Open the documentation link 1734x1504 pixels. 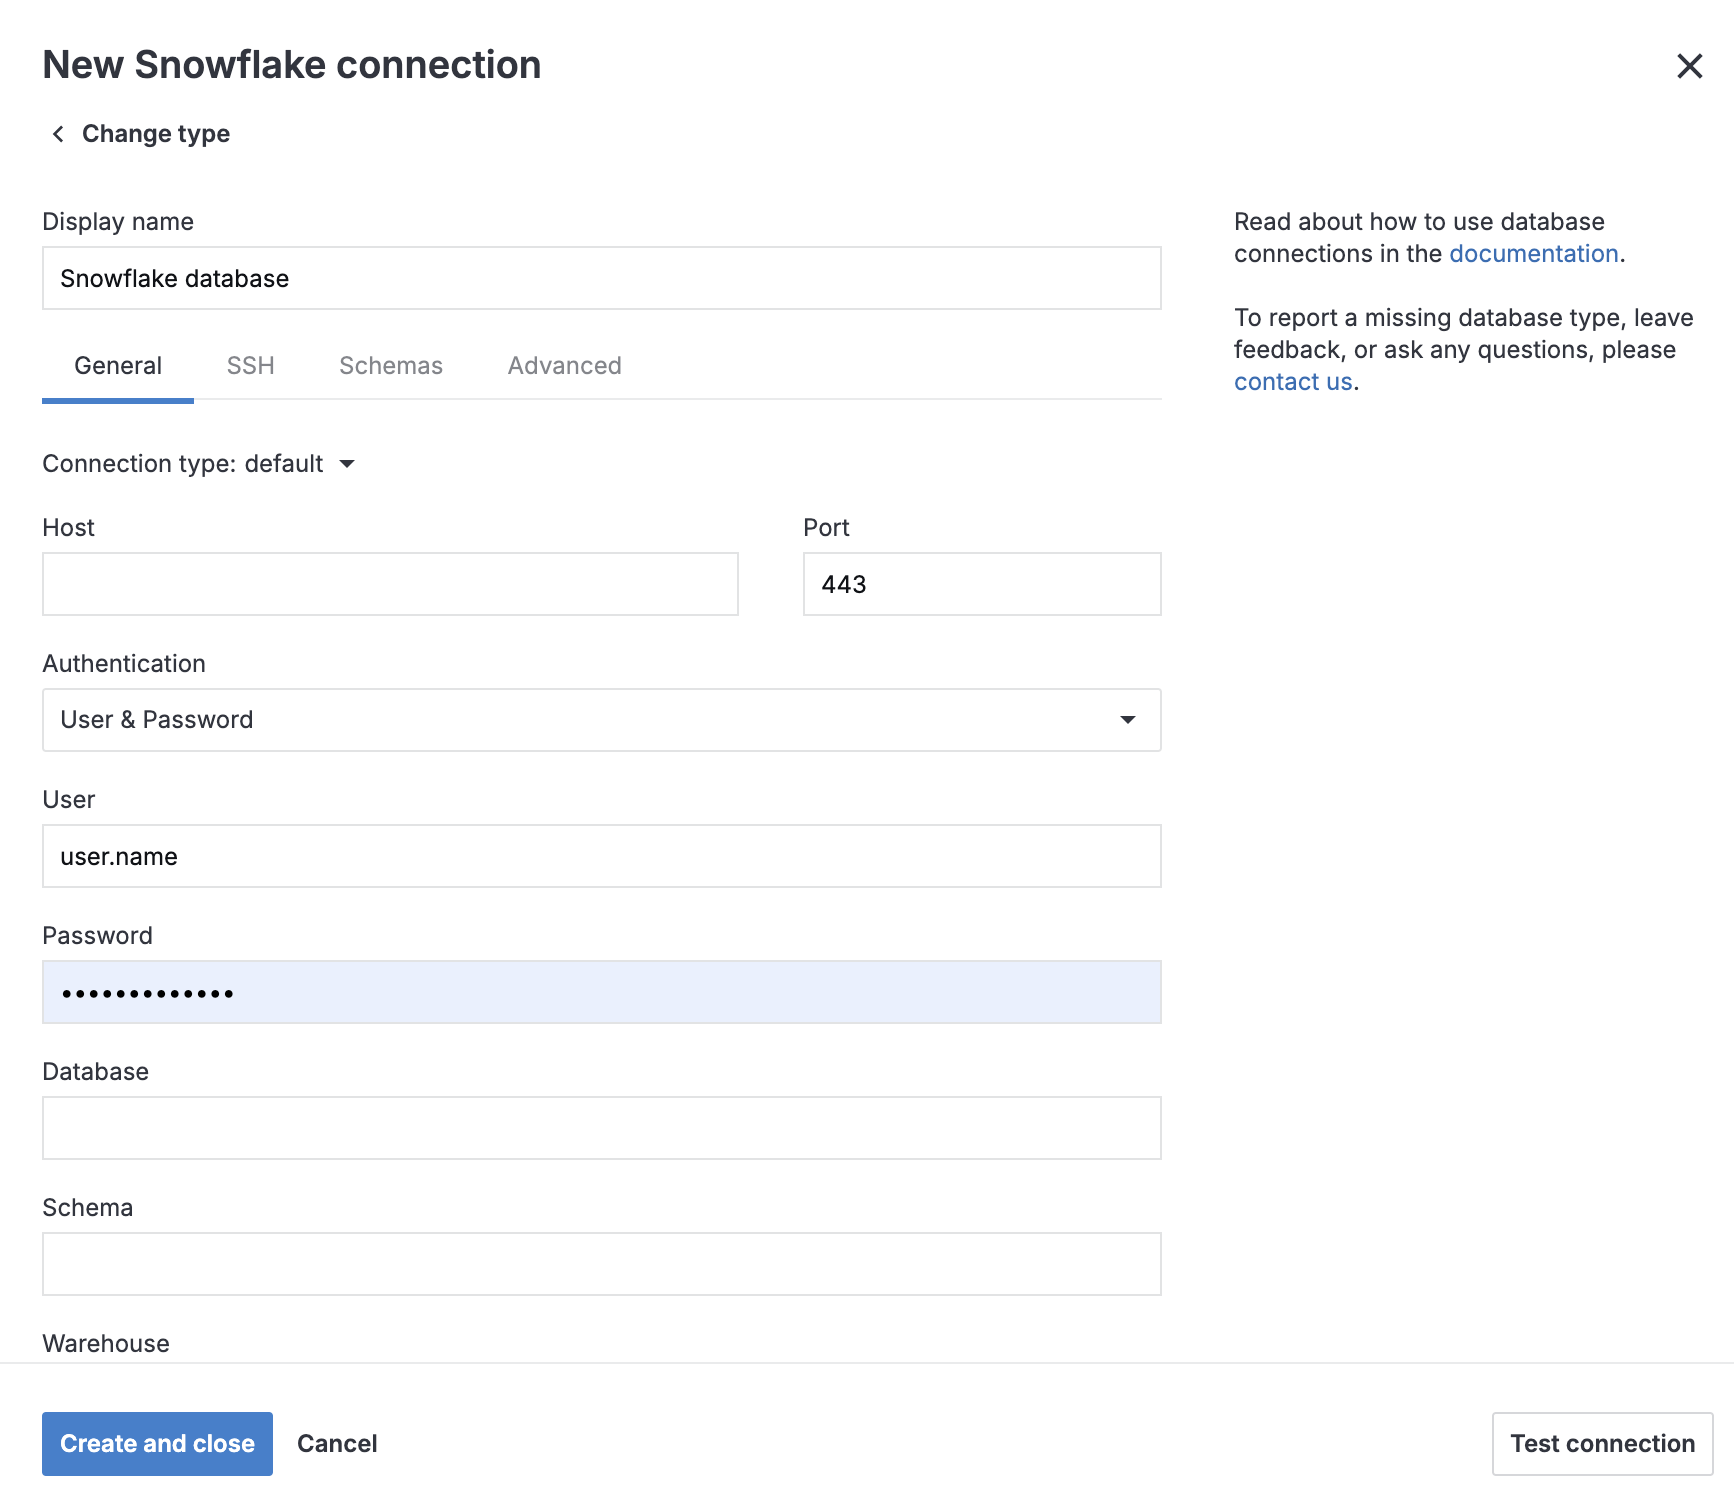(1533, 253)
